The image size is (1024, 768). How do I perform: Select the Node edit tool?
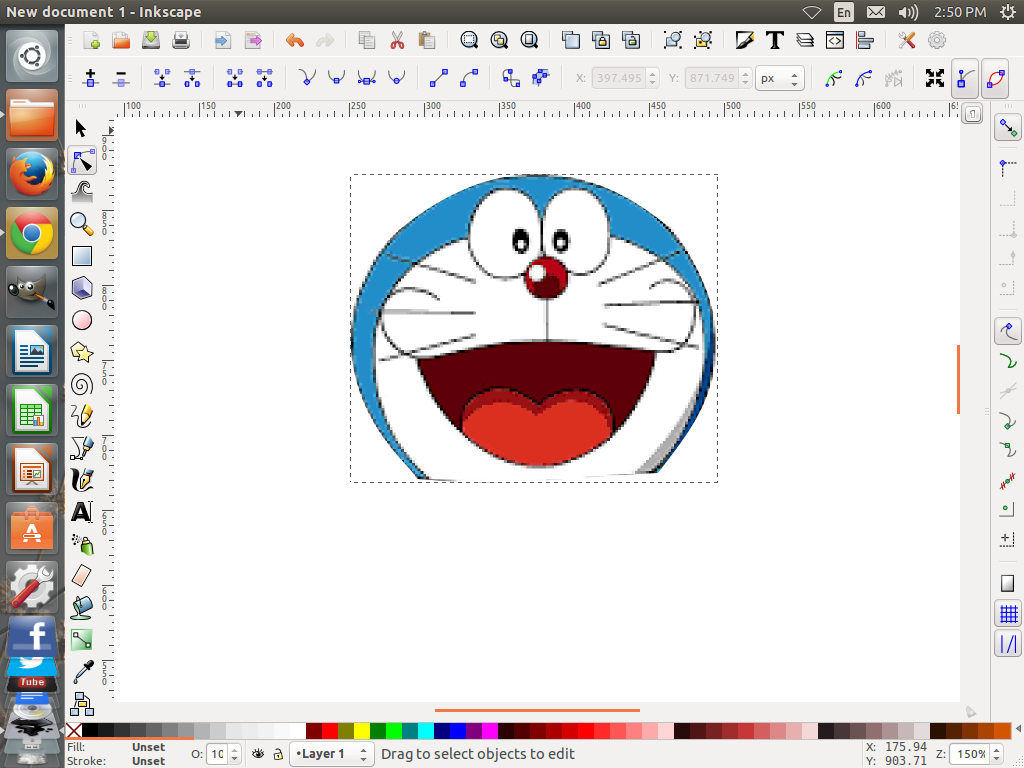[x=82, y=160]
